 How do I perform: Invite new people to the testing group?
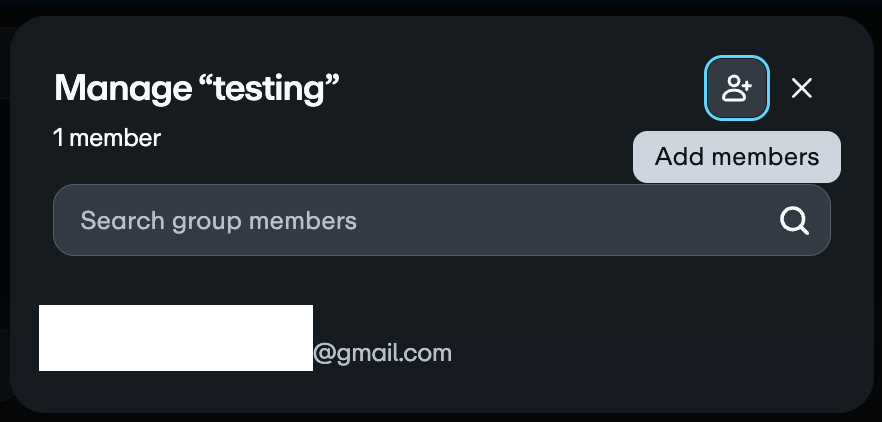point(737,88)
